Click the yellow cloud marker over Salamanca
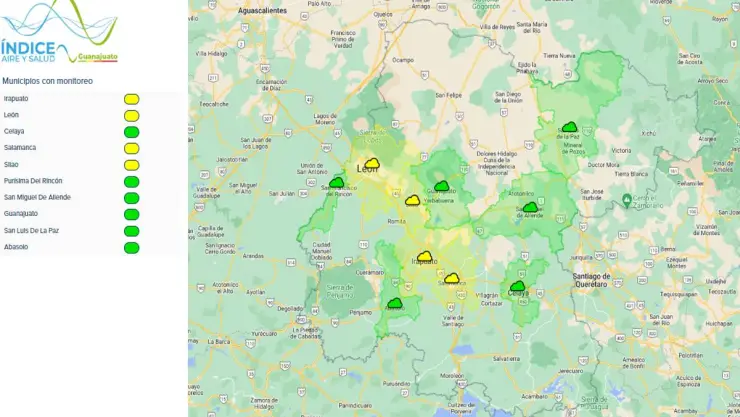This screenshot has height=417, width=740. point(452,278)
